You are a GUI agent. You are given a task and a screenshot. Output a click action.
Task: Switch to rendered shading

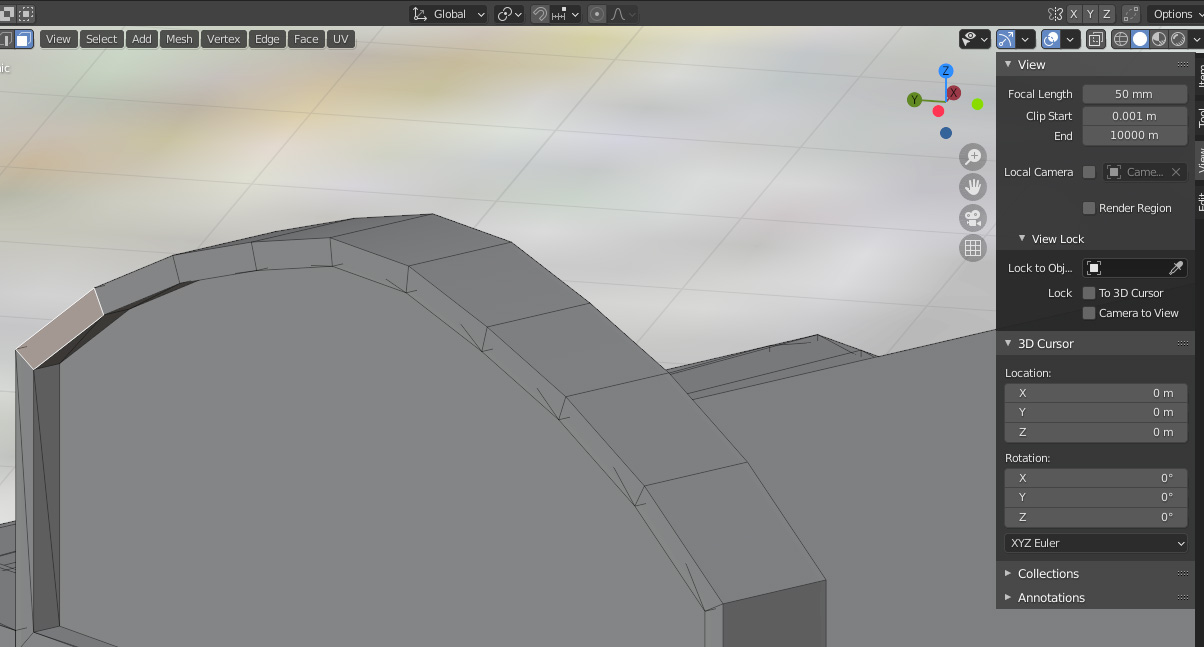[x=1178, y=39]
